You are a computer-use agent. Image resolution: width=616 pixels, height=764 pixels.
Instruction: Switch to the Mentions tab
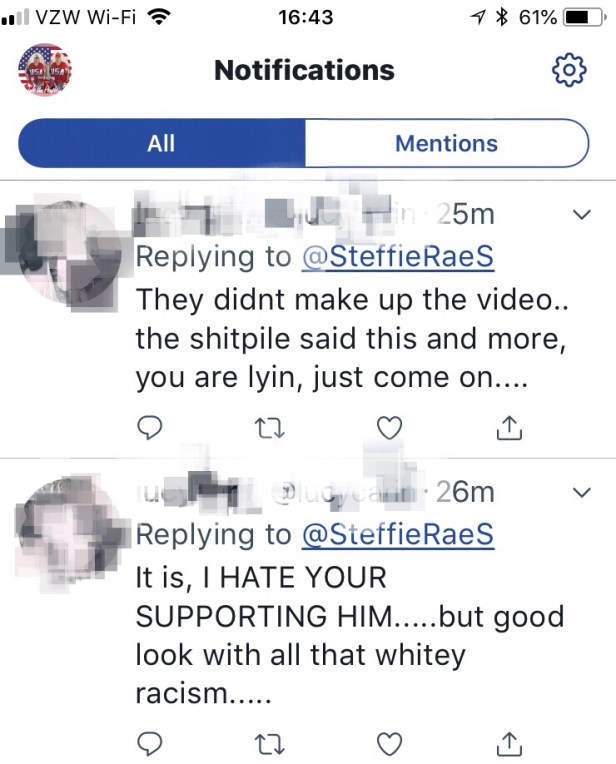pos(446,143)
